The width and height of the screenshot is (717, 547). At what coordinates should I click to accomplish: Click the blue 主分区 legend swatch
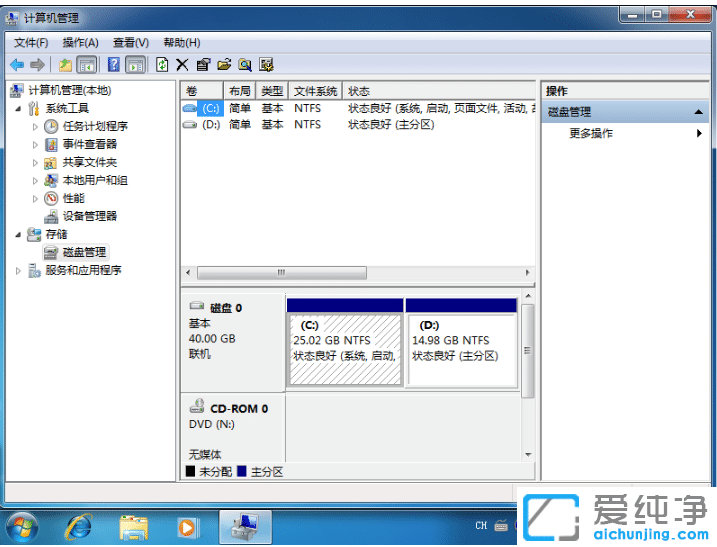coord(242,471)
